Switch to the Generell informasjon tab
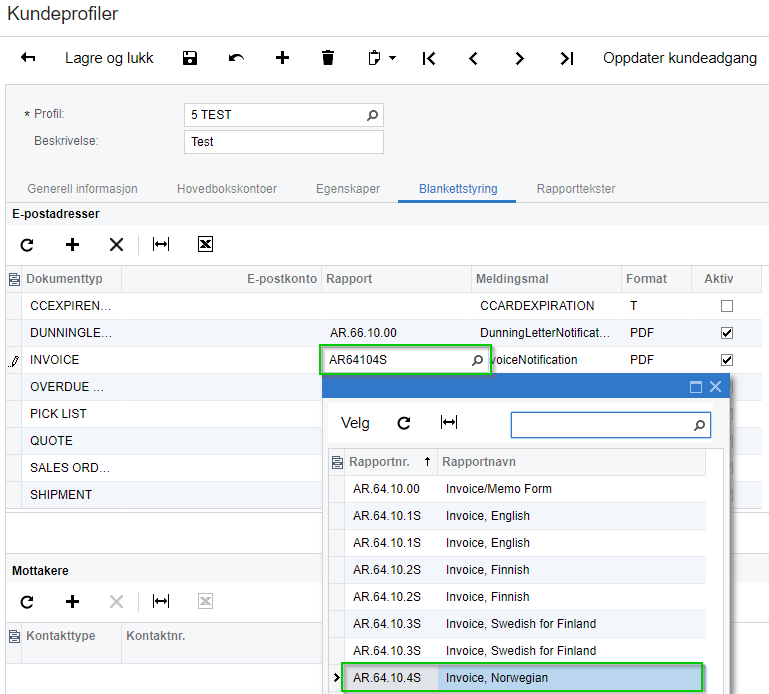Viewport: 769px width, 694px height. (82, 189)
